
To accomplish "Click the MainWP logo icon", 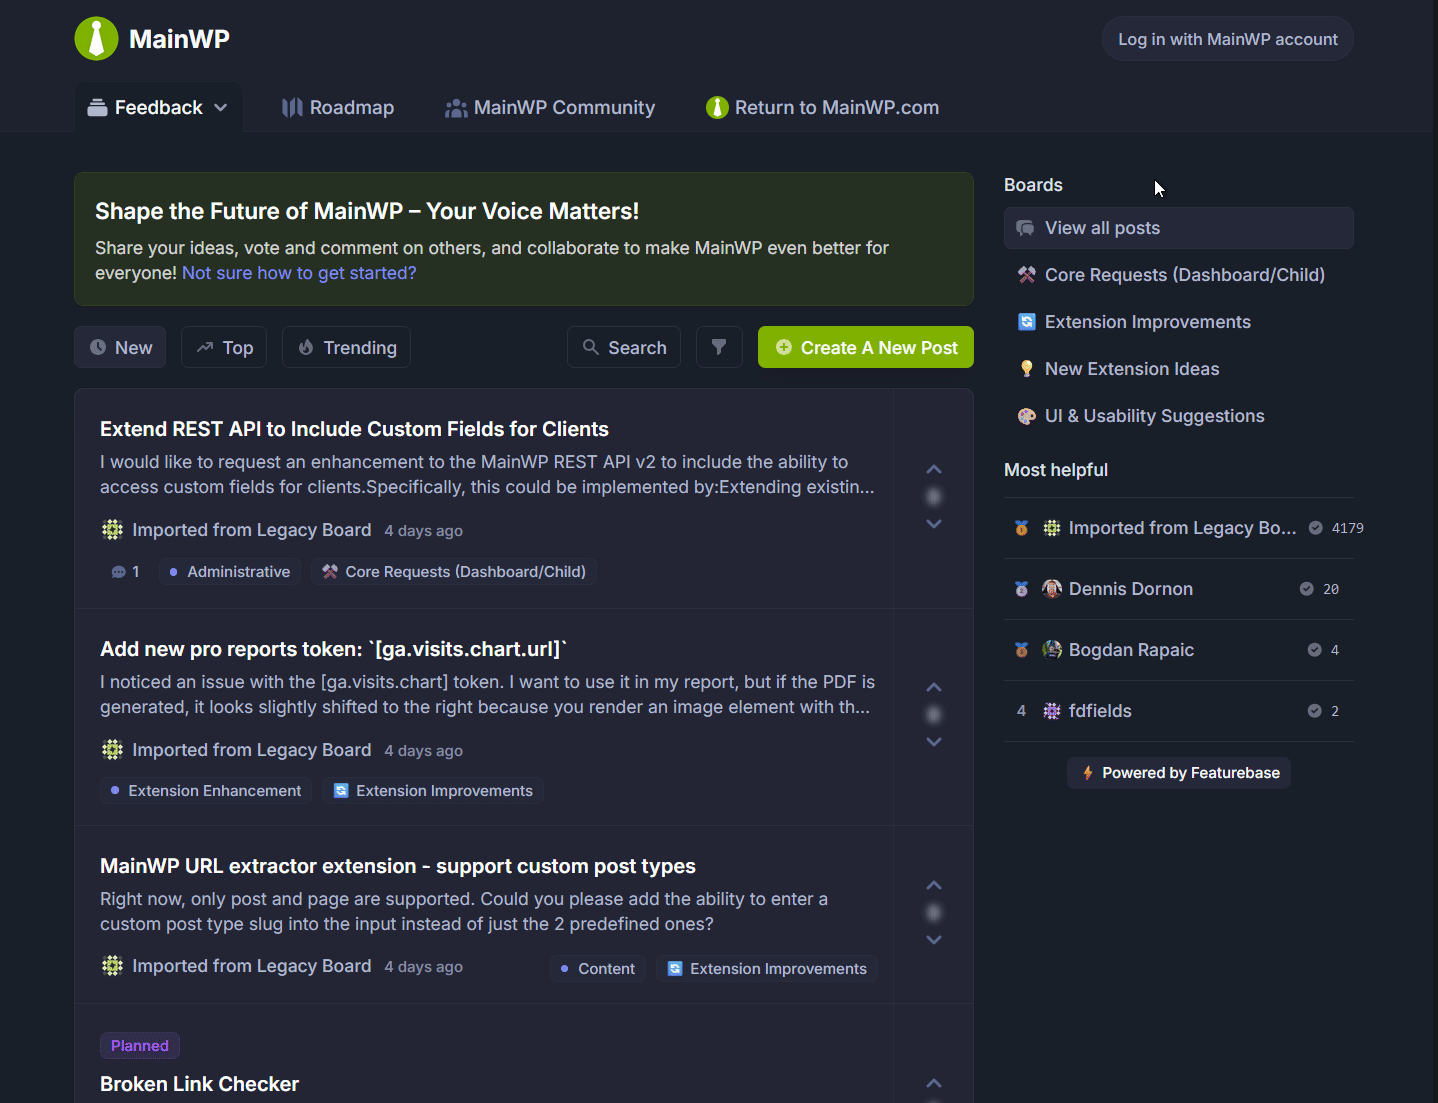I will coord(96,39).
